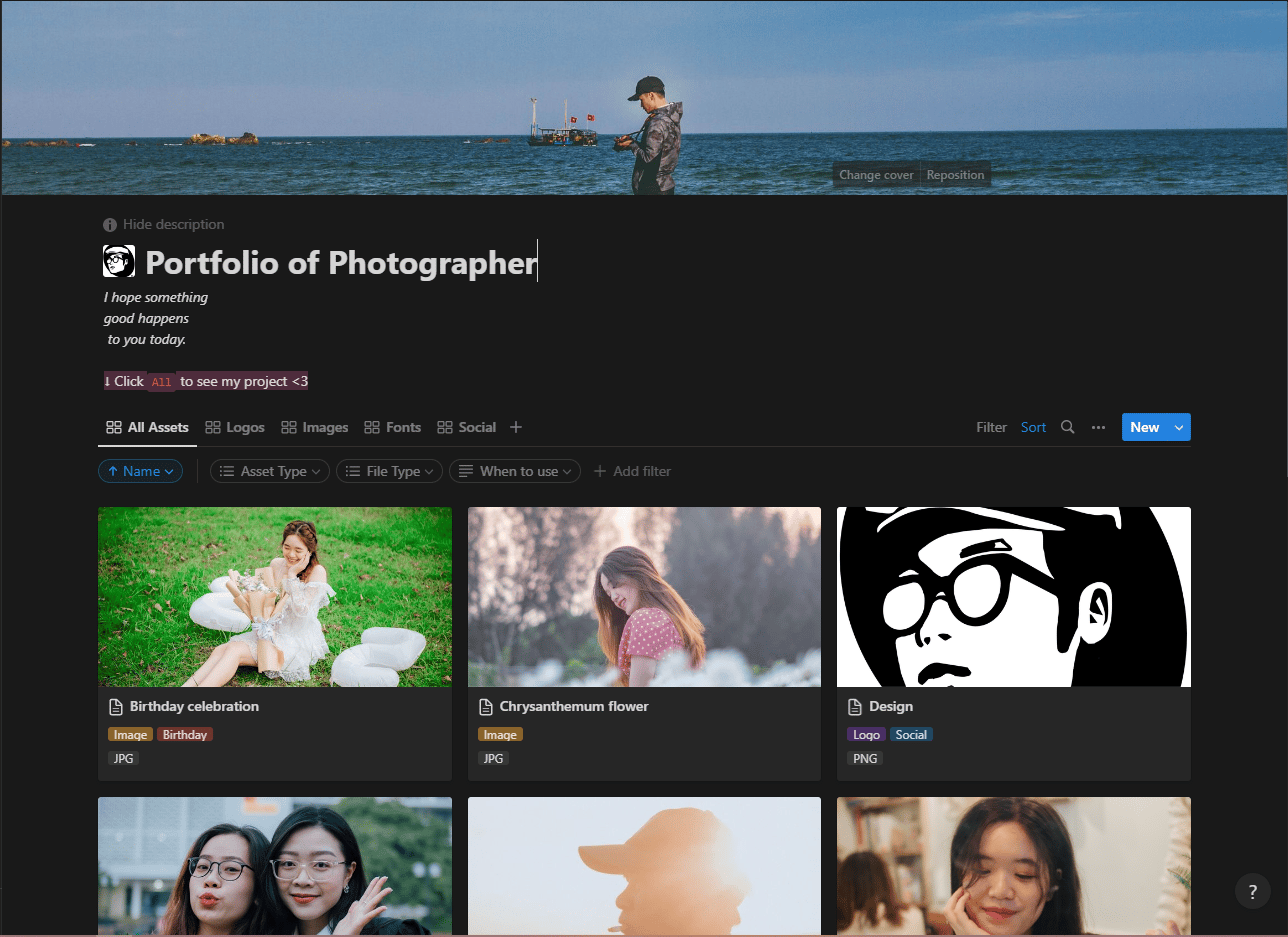Expand the dropdown arrow beside New button
Image resolution: width=1288 pixels, height=937 pixels.
tap(1179, 427)
